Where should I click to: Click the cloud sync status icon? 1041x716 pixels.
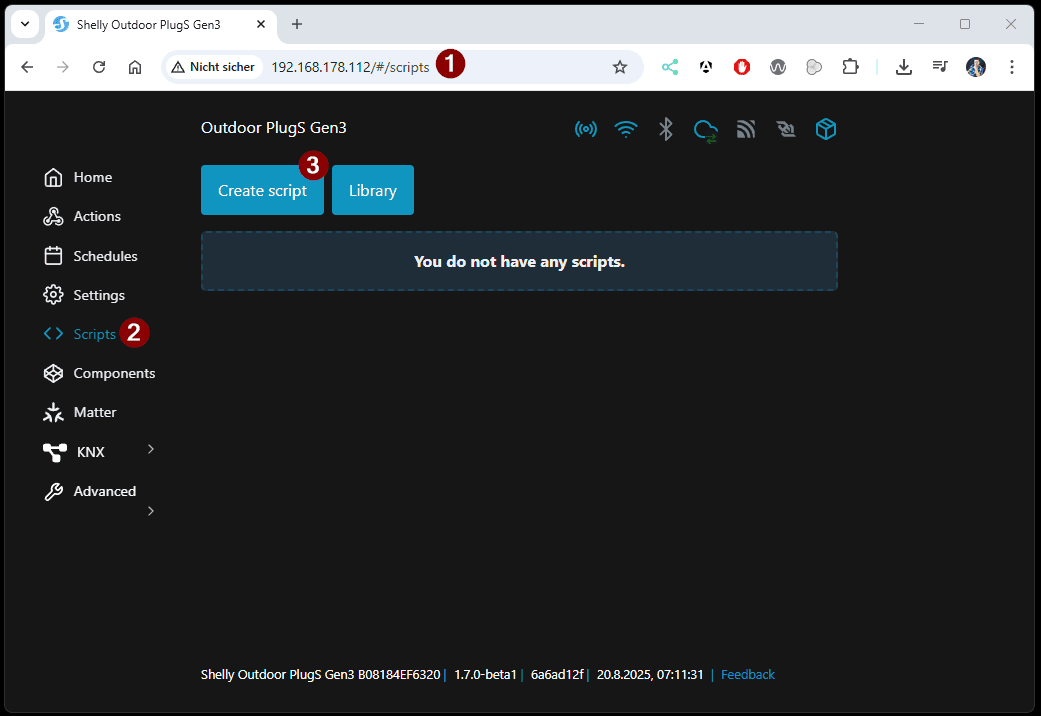pos(705,129)
